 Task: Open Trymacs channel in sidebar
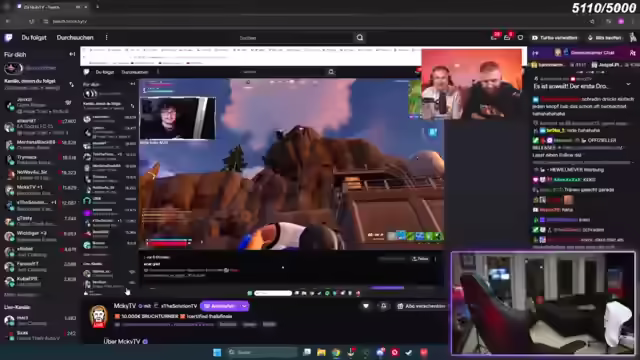coord(40,160)
